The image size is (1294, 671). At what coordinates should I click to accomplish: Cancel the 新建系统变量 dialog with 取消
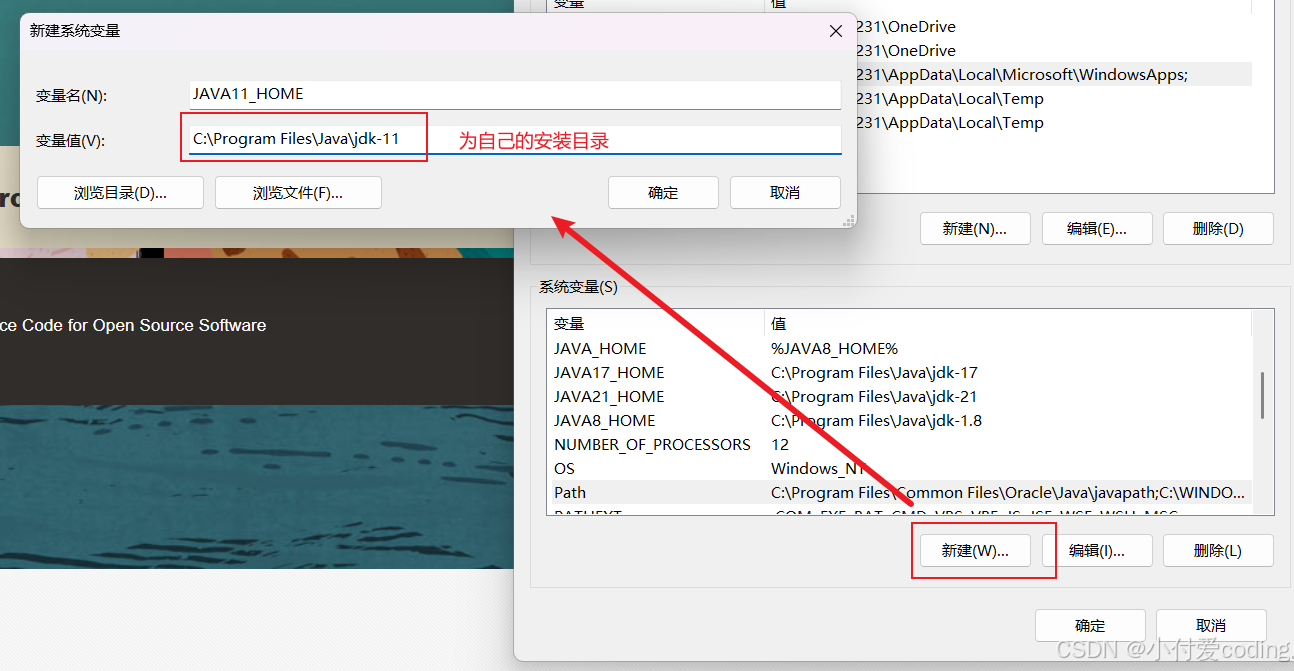(785, 193)
